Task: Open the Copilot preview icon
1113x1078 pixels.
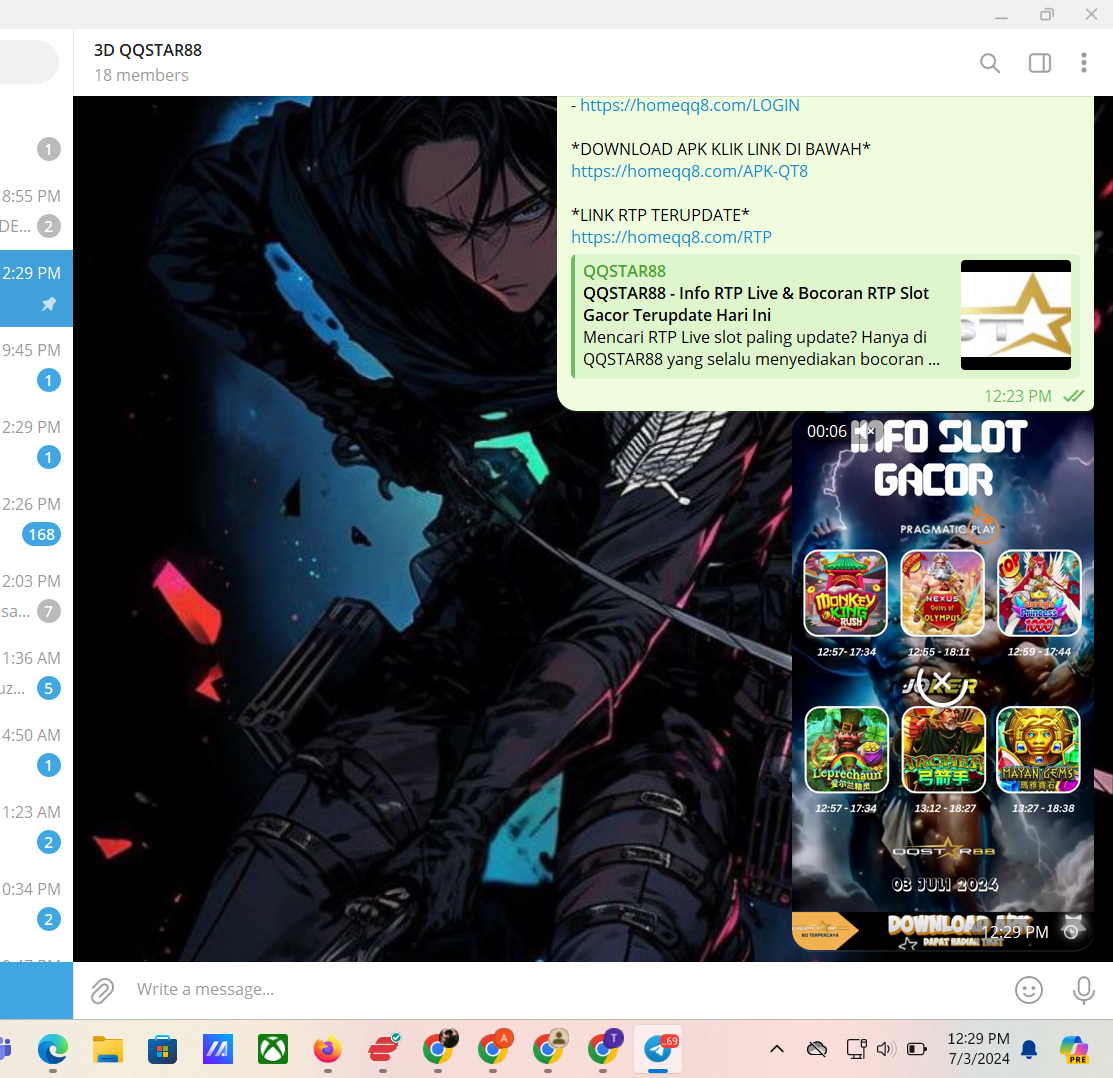Action: [x=1074, y=1050]
